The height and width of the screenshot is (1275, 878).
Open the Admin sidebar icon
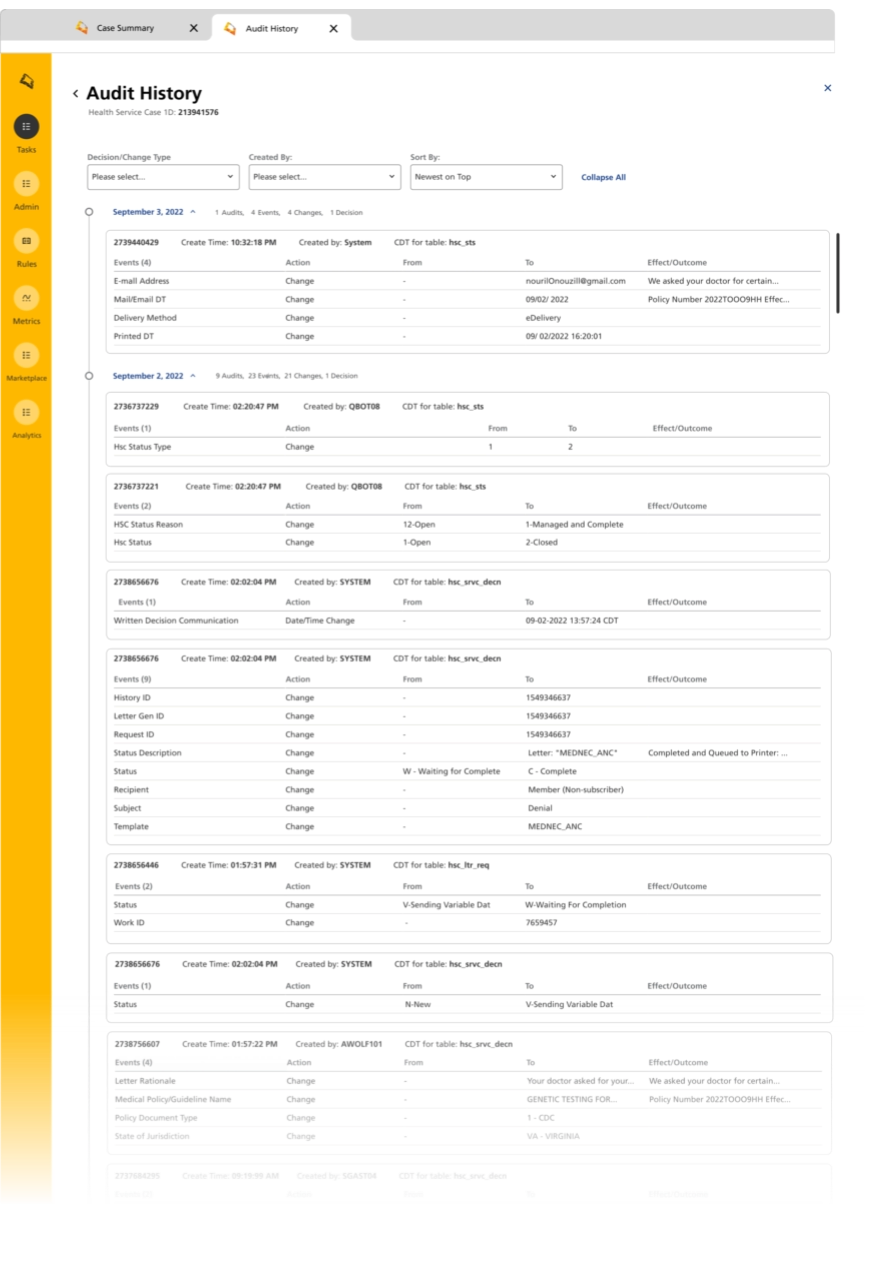pos(26,184)
